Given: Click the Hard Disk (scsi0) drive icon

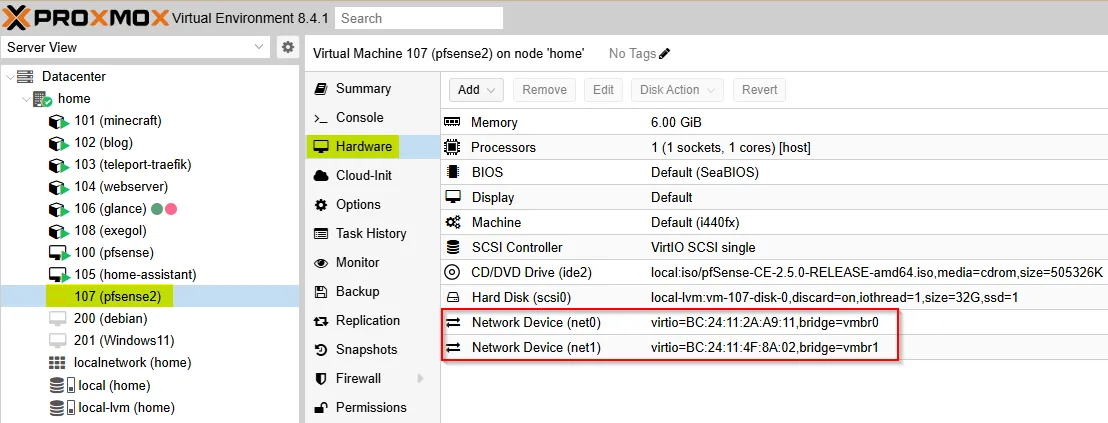Looking at the screenshot, I should [x=453, y=297].
